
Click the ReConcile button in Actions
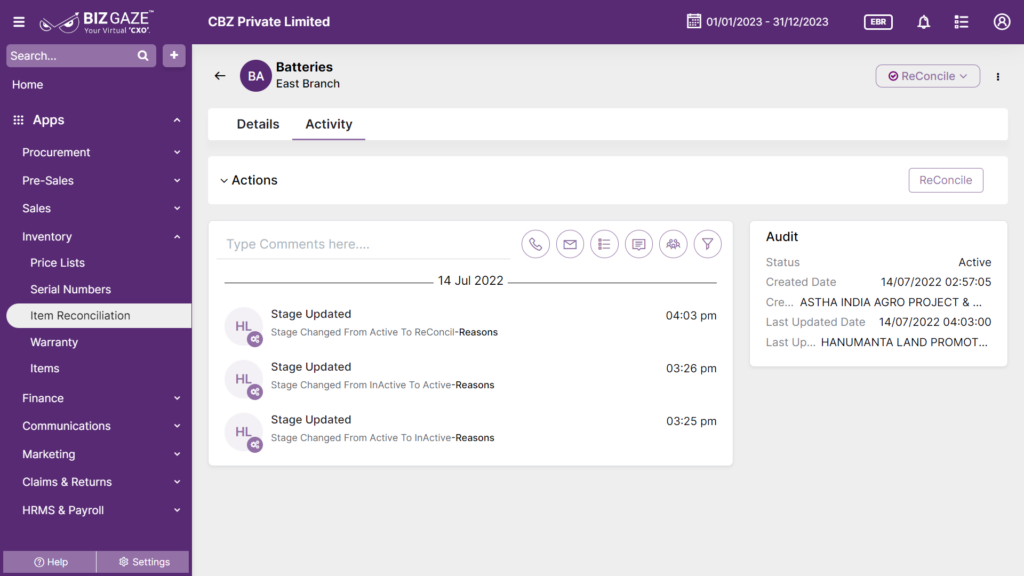click(x=946, y=180)
